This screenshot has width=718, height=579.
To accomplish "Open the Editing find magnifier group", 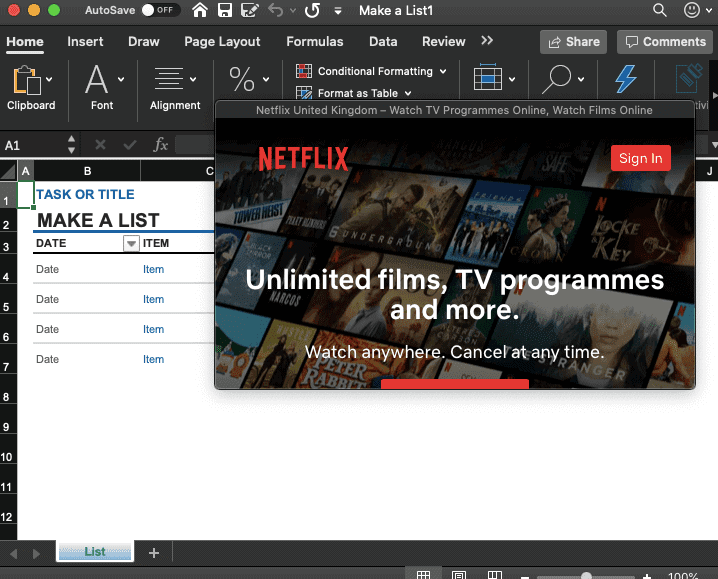I will pyautogui.click(x=557, y=79).
